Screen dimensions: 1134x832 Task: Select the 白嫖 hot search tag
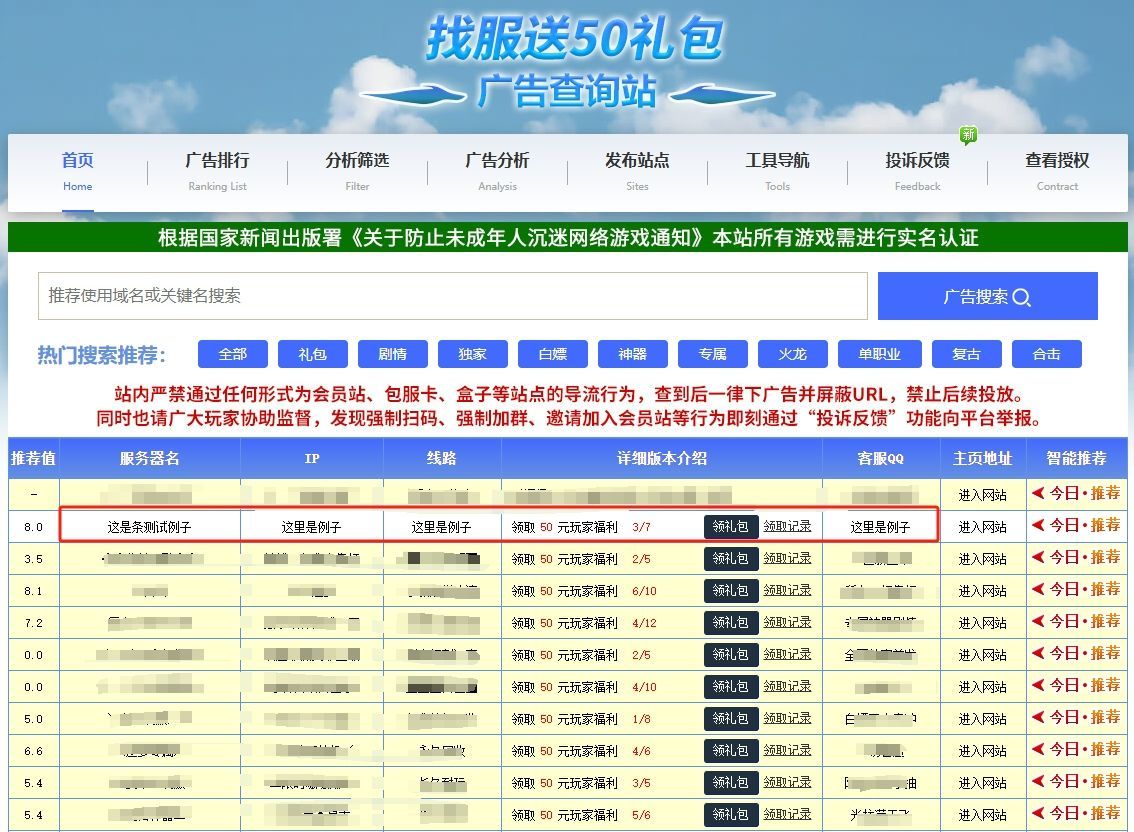point(553,354)
